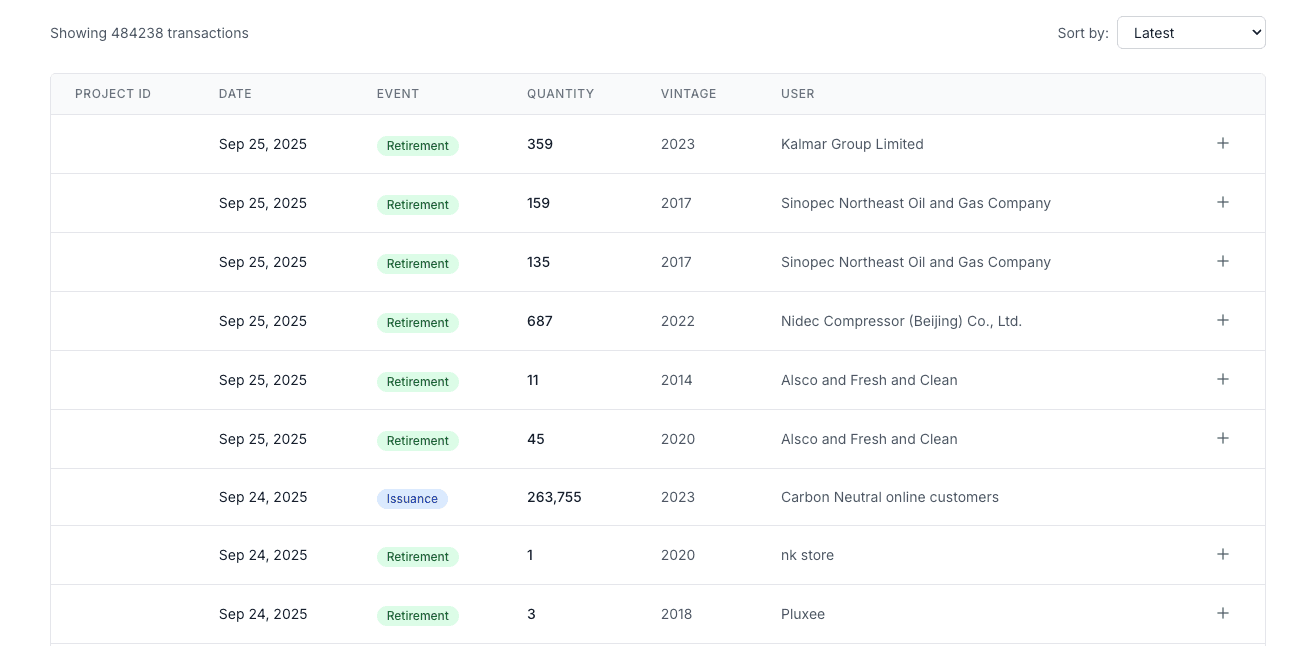
Task: Click the PROJECT ID column header
Action: [113, 93]
